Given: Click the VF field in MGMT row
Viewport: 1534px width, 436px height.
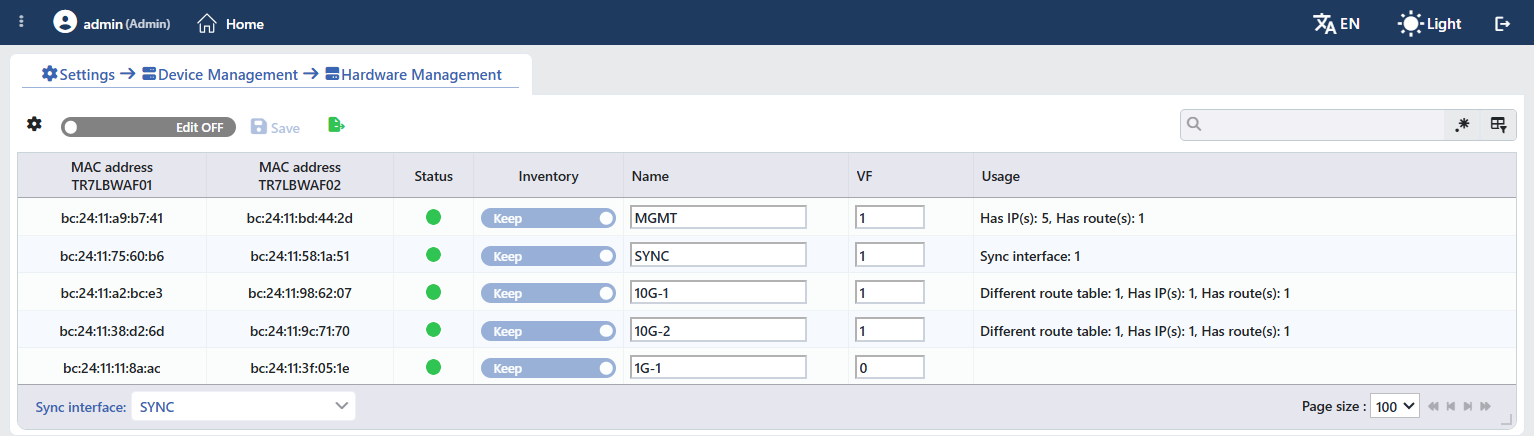Looking at the screenshot, I should (x=890, y=218).
